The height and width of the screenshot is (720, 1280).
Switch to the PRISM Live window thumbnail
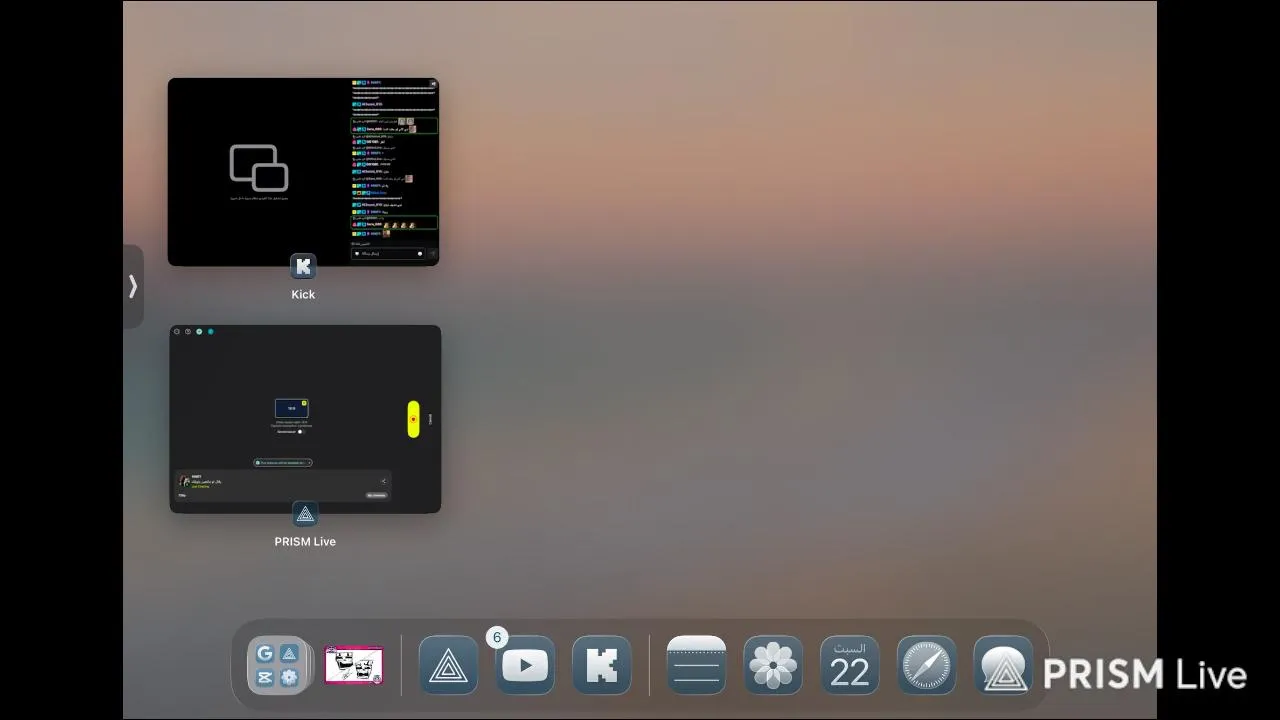click(305, 419)
